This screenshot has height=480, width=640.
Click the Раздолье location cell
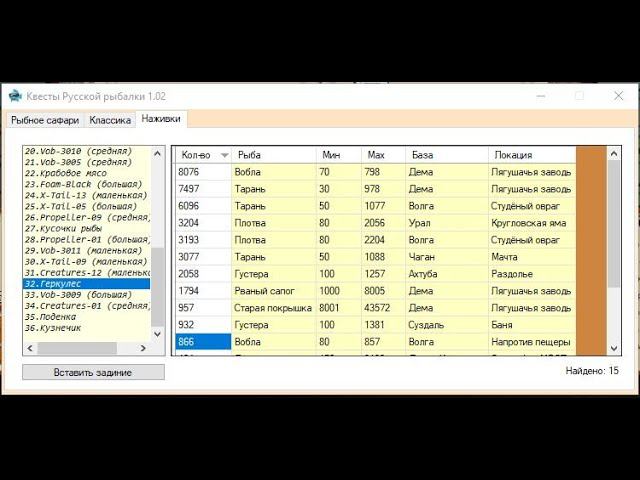point(532,274)
